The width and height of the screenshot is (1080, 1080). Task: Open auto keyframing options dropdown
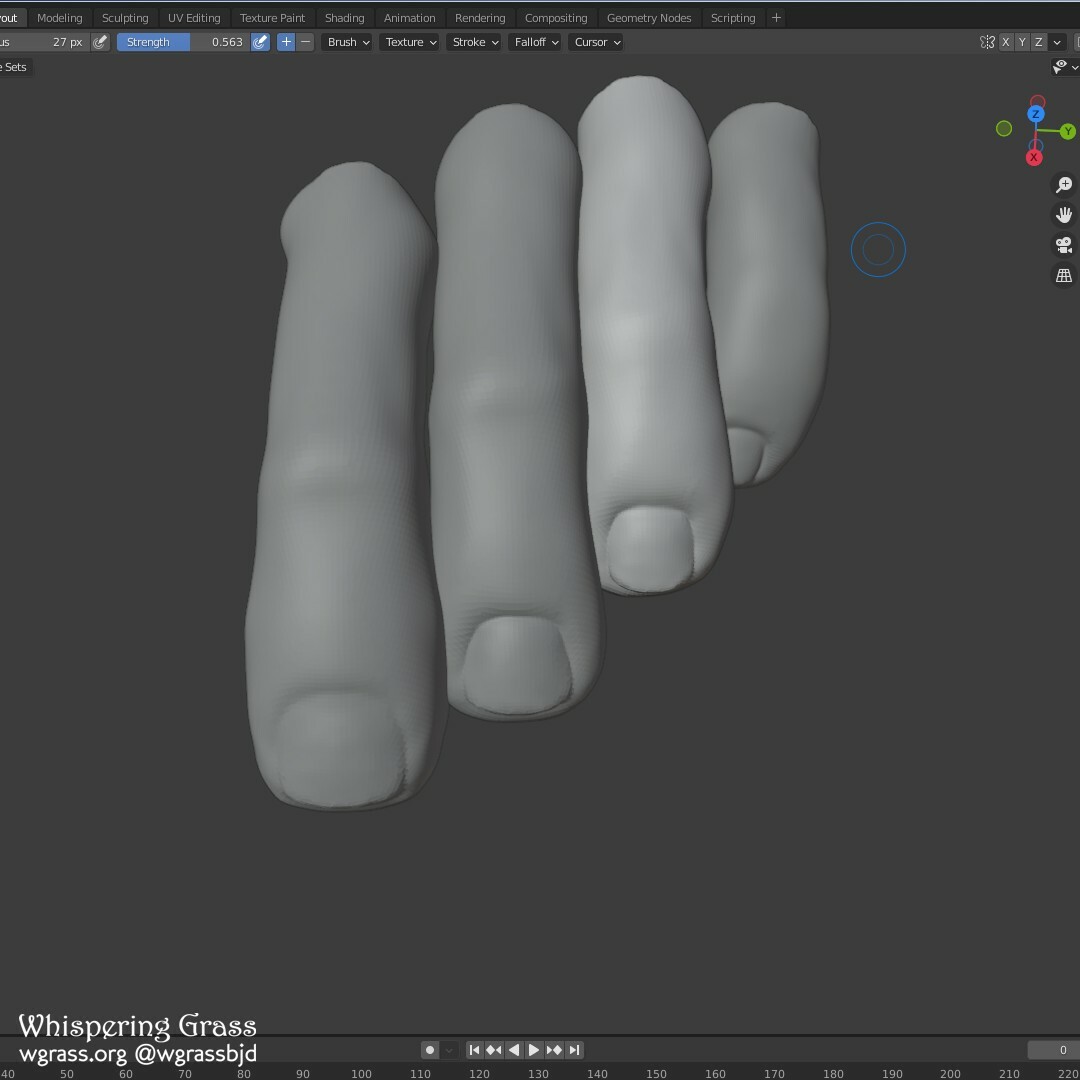449,1050
